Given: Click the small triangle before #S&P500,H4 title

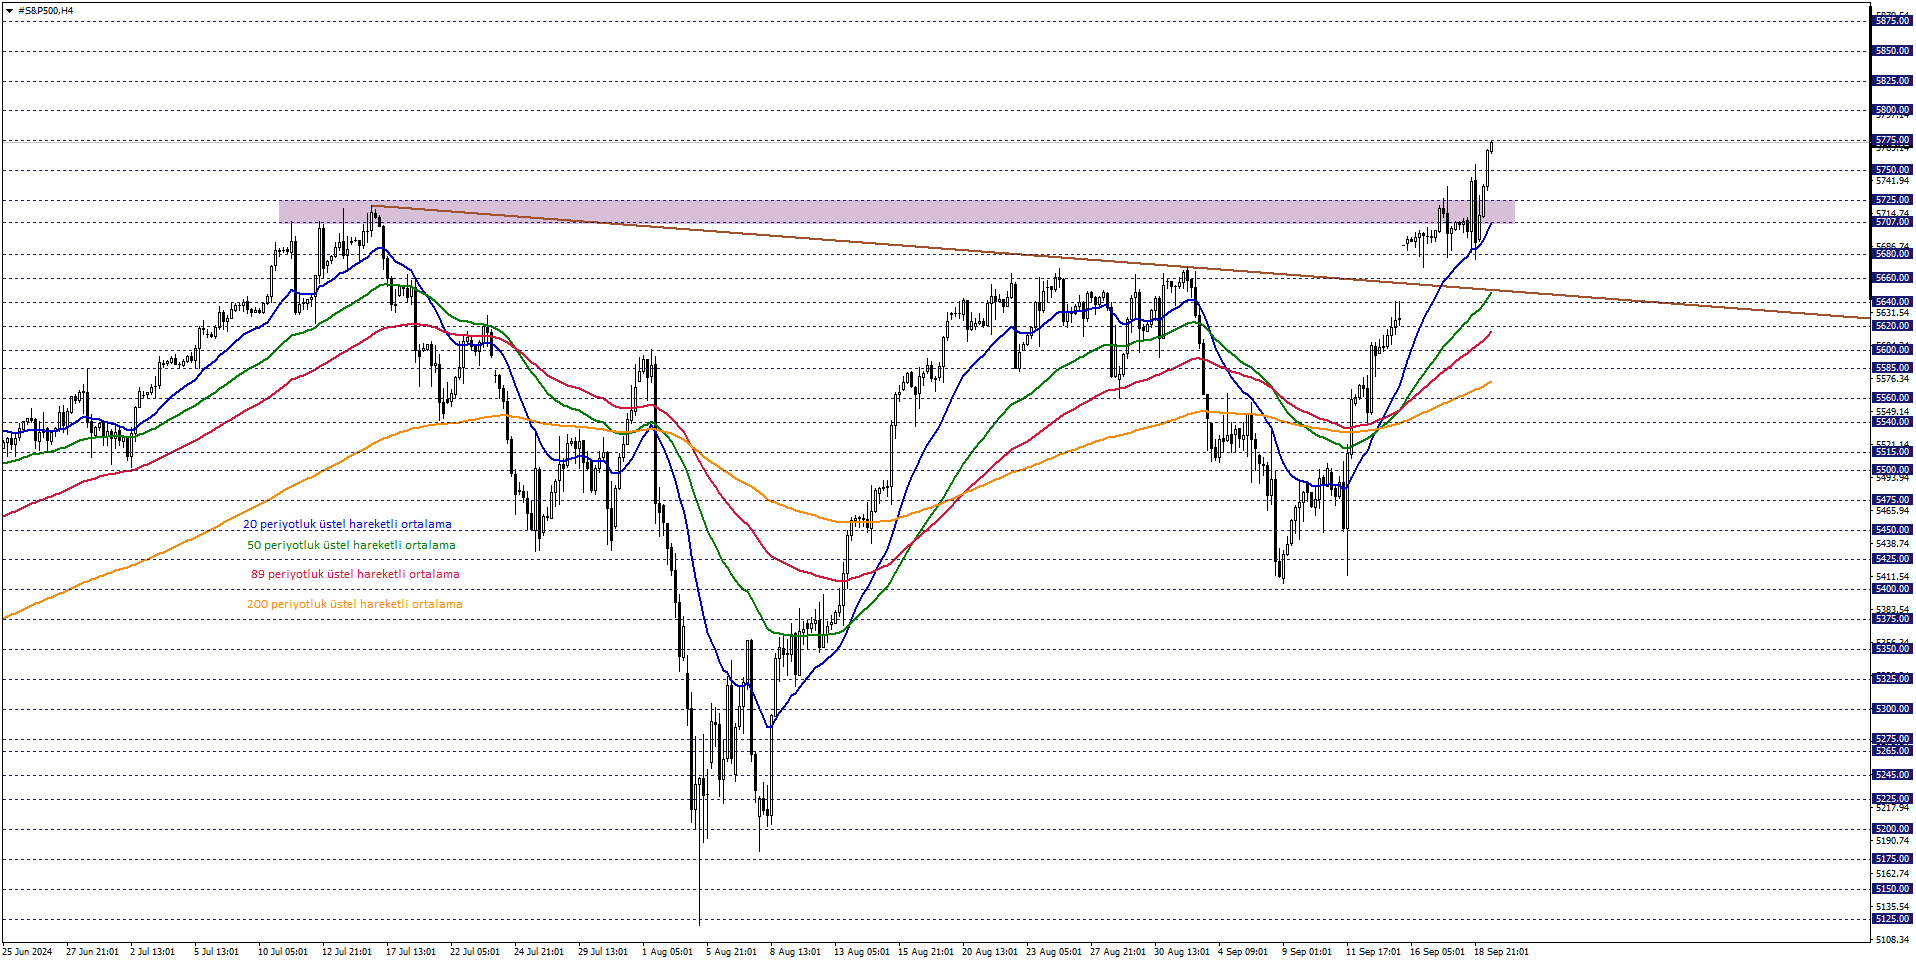Looking at the screenshot, I should [x=9, y=11].
